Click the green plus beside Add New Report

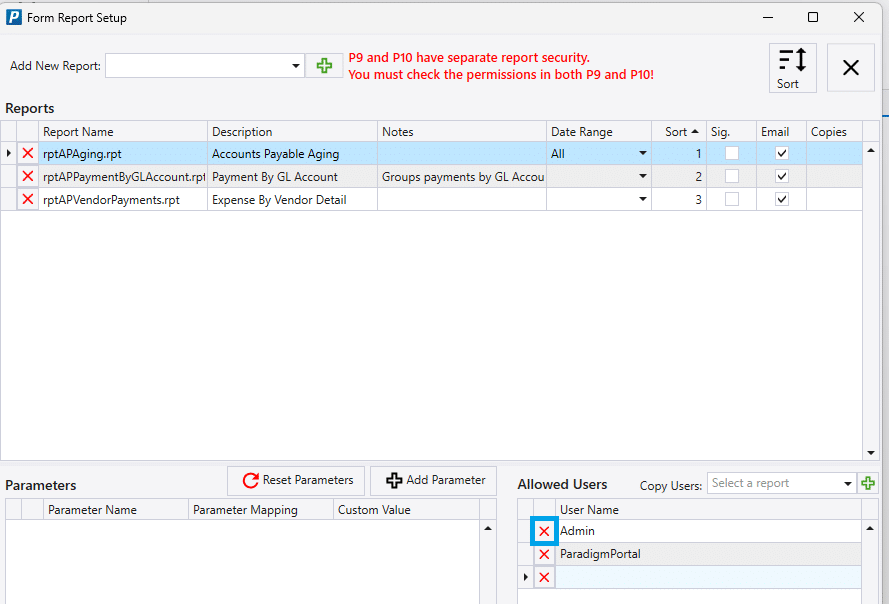tap(323, 66)
